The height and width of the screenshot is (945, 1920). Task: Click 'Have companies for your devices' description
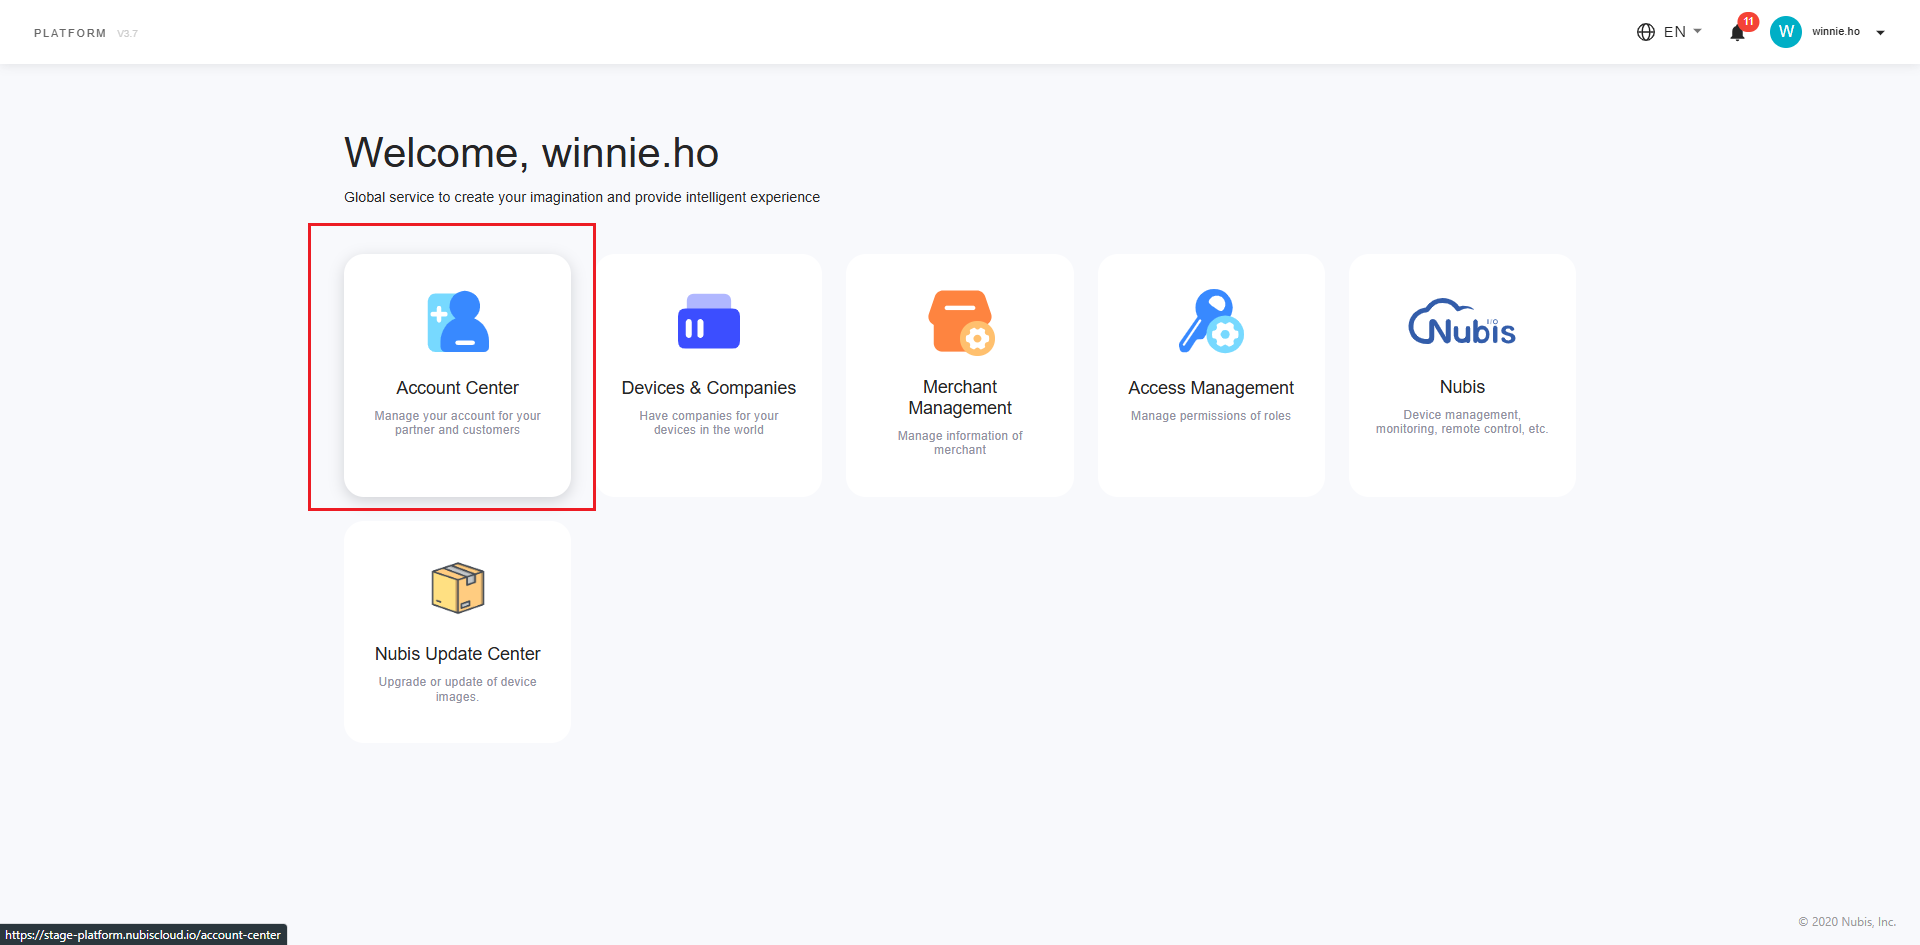point(709,423)
